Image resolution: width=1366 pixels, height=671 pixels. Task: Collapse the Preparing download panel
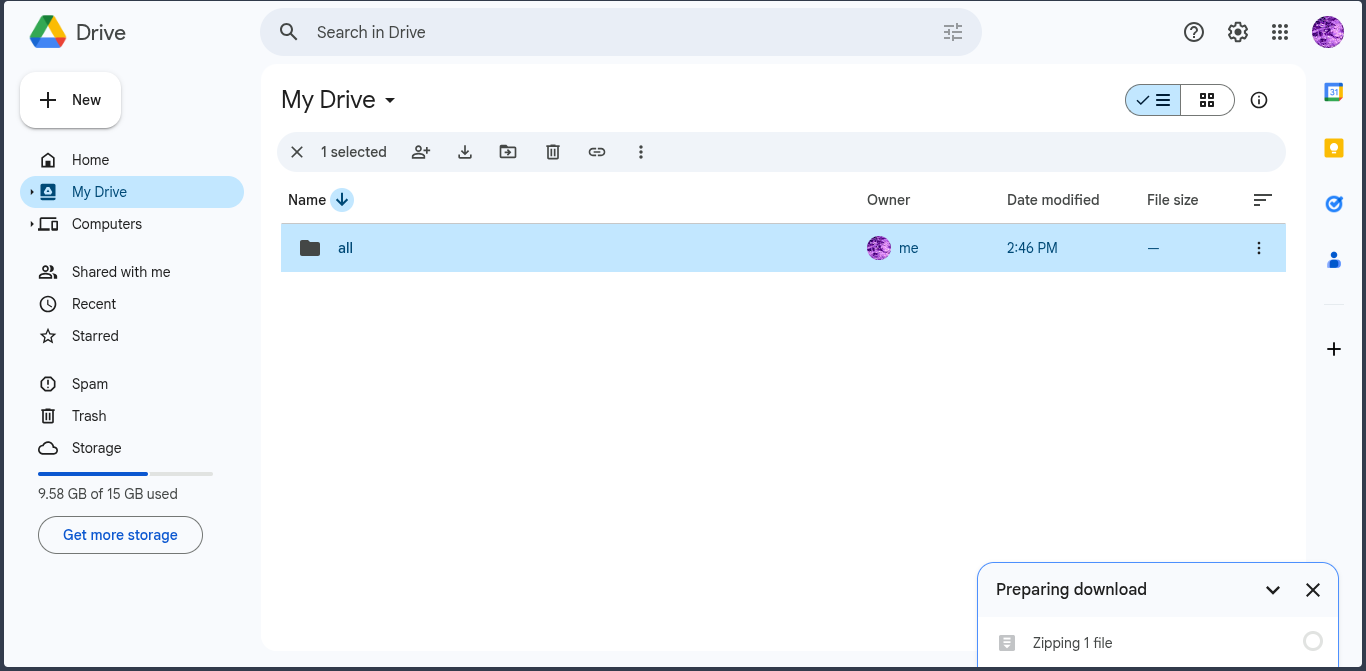[x=1273, y=590]
